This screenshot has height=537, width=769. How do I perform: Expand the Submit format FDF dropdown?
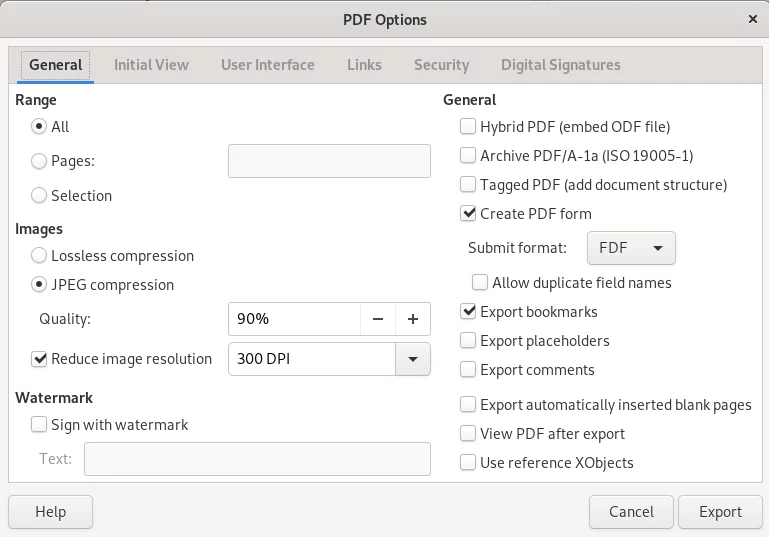coord(631,248)
